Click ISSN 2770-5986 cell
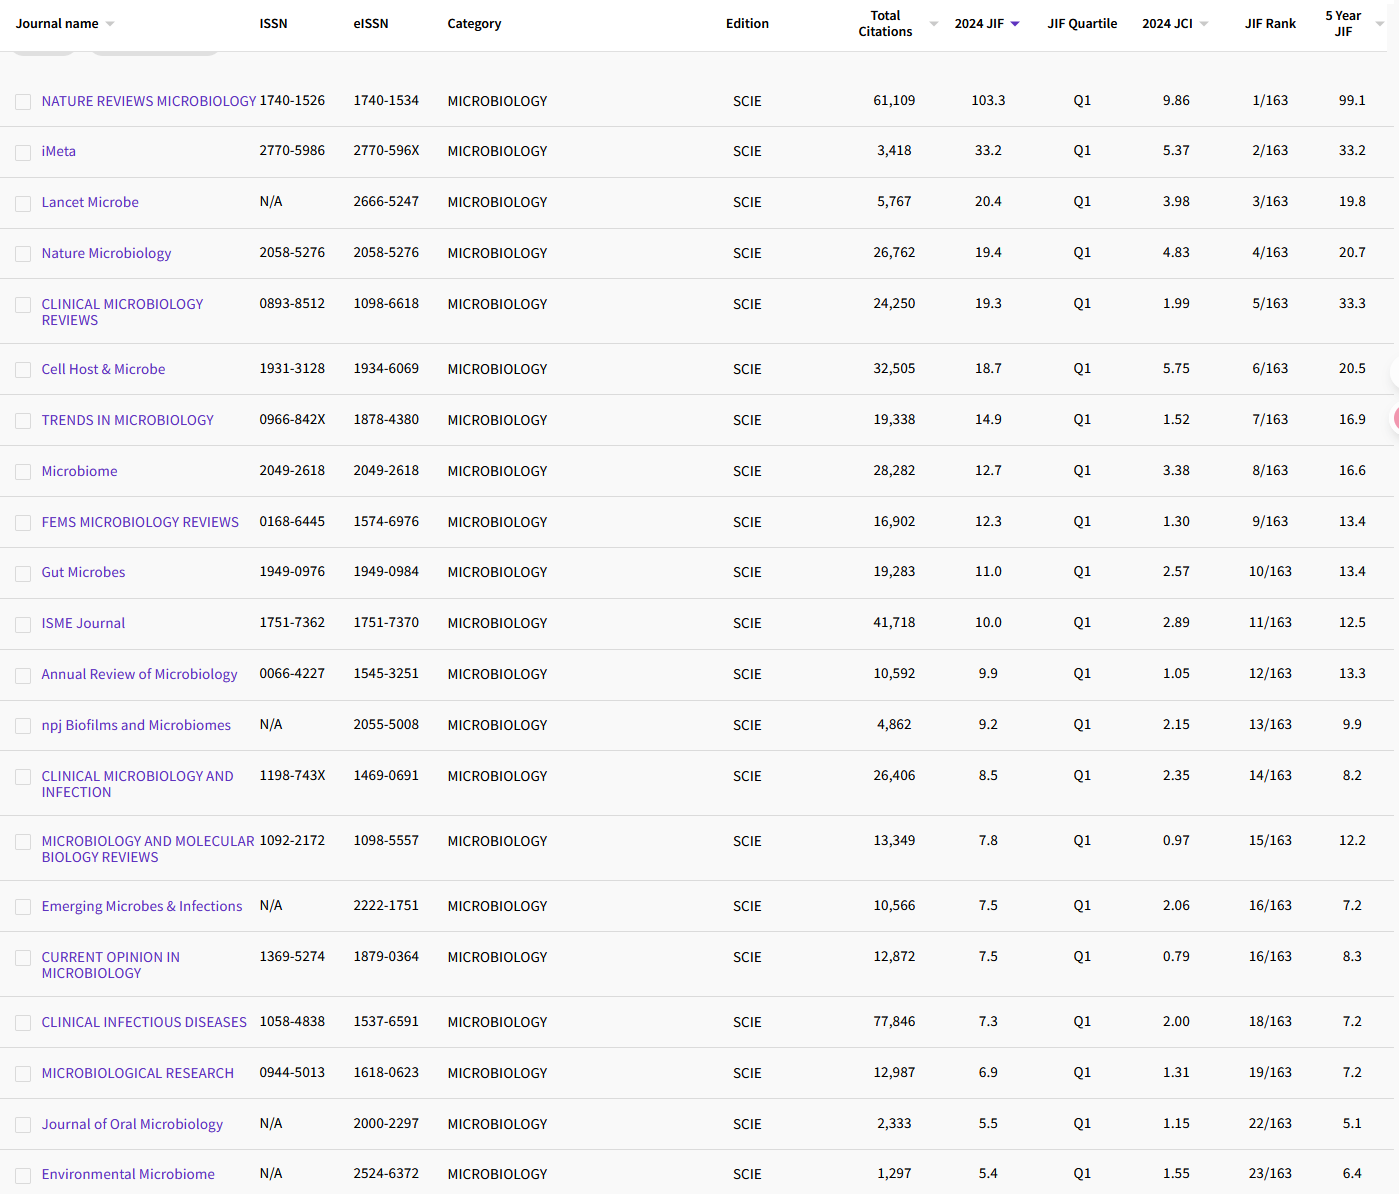Viewport: 1399px width, 1194px height. click(292, 151)
